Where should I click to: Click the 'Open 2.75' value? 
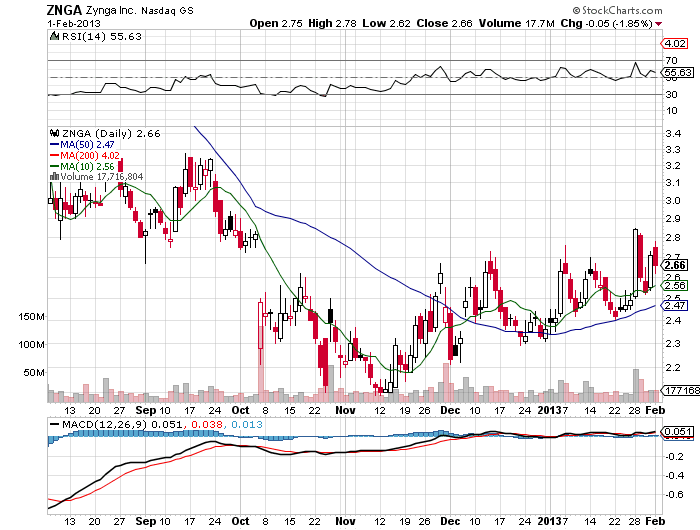coord(276,23)
